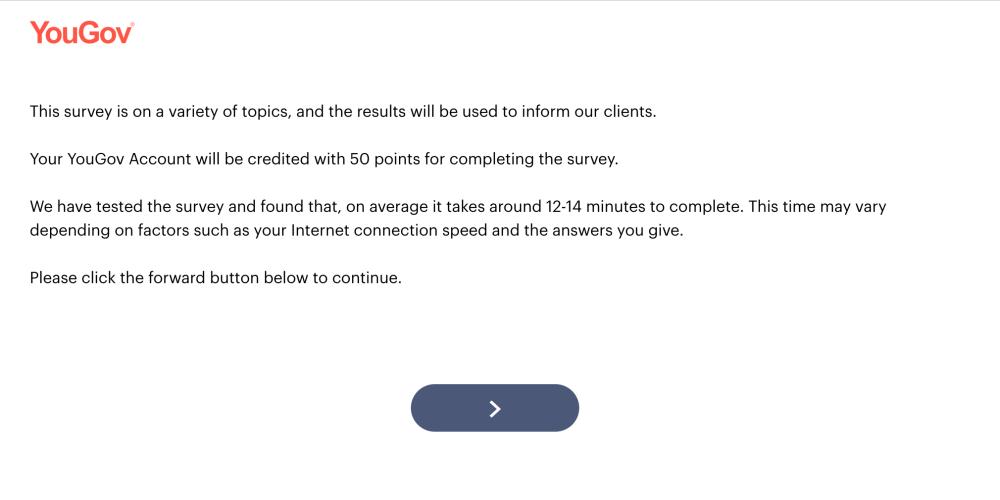Click the white forward chevron arrow
Screen dimensions: 1000x500
coord(495,409)
